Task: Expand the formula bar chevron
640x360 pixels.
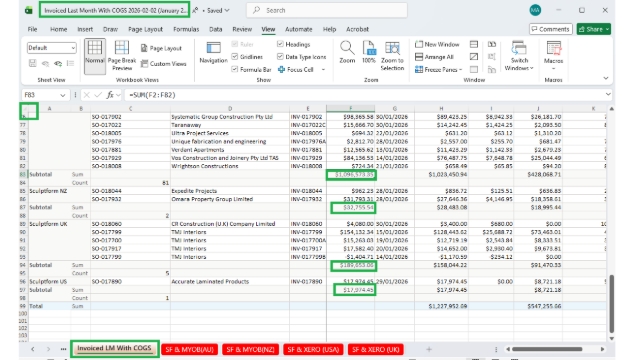Action: 608,95
